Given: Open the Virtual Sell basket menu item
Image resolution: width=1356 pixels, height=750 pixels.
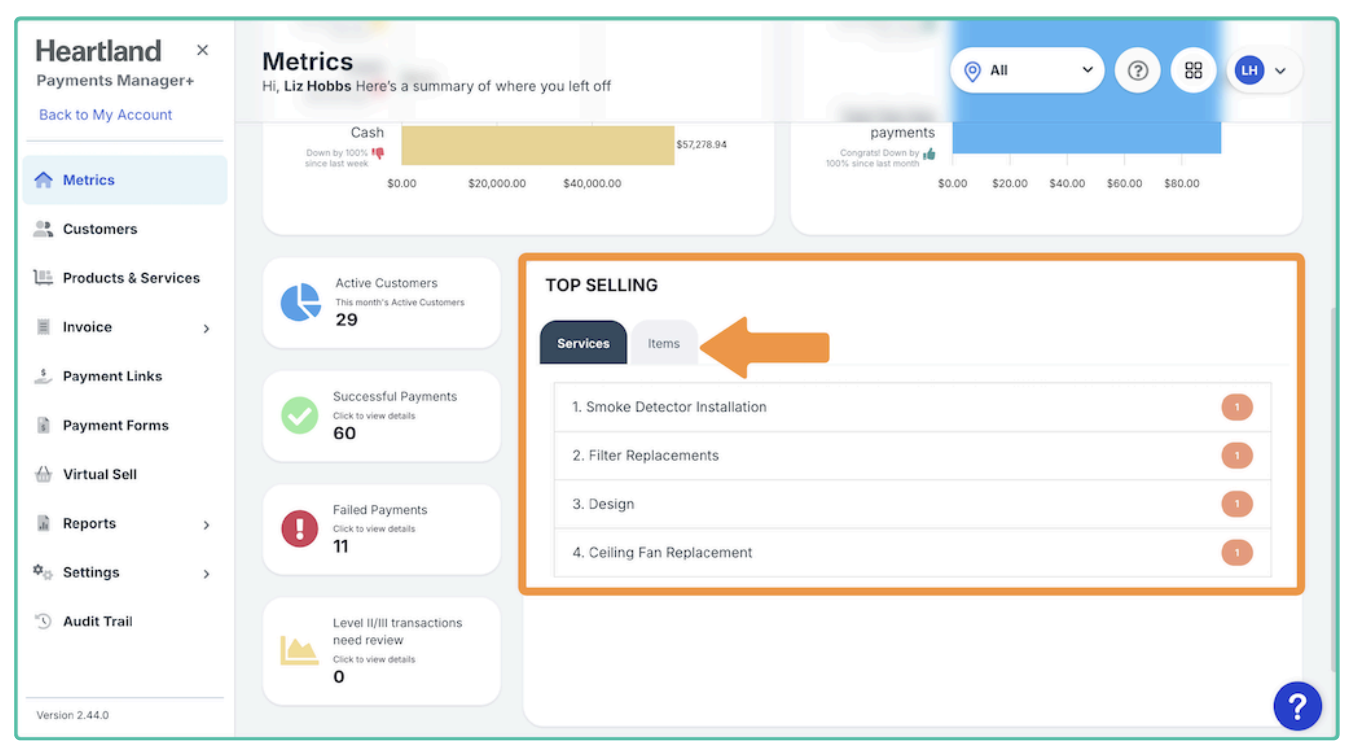Looking at the screenshot, I should [100, 474].
